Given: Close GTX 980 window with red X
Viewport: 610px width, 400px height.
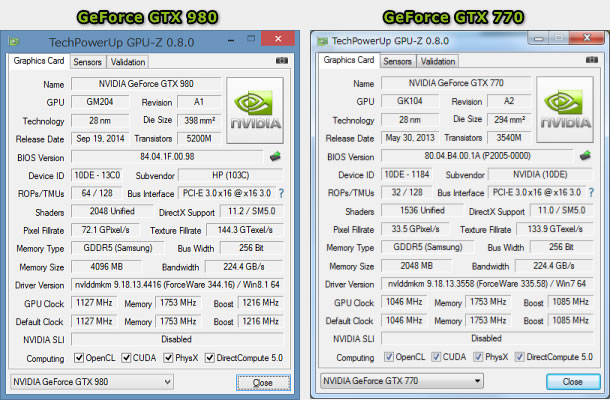Looking at the screenshot, I should [278, 39].
